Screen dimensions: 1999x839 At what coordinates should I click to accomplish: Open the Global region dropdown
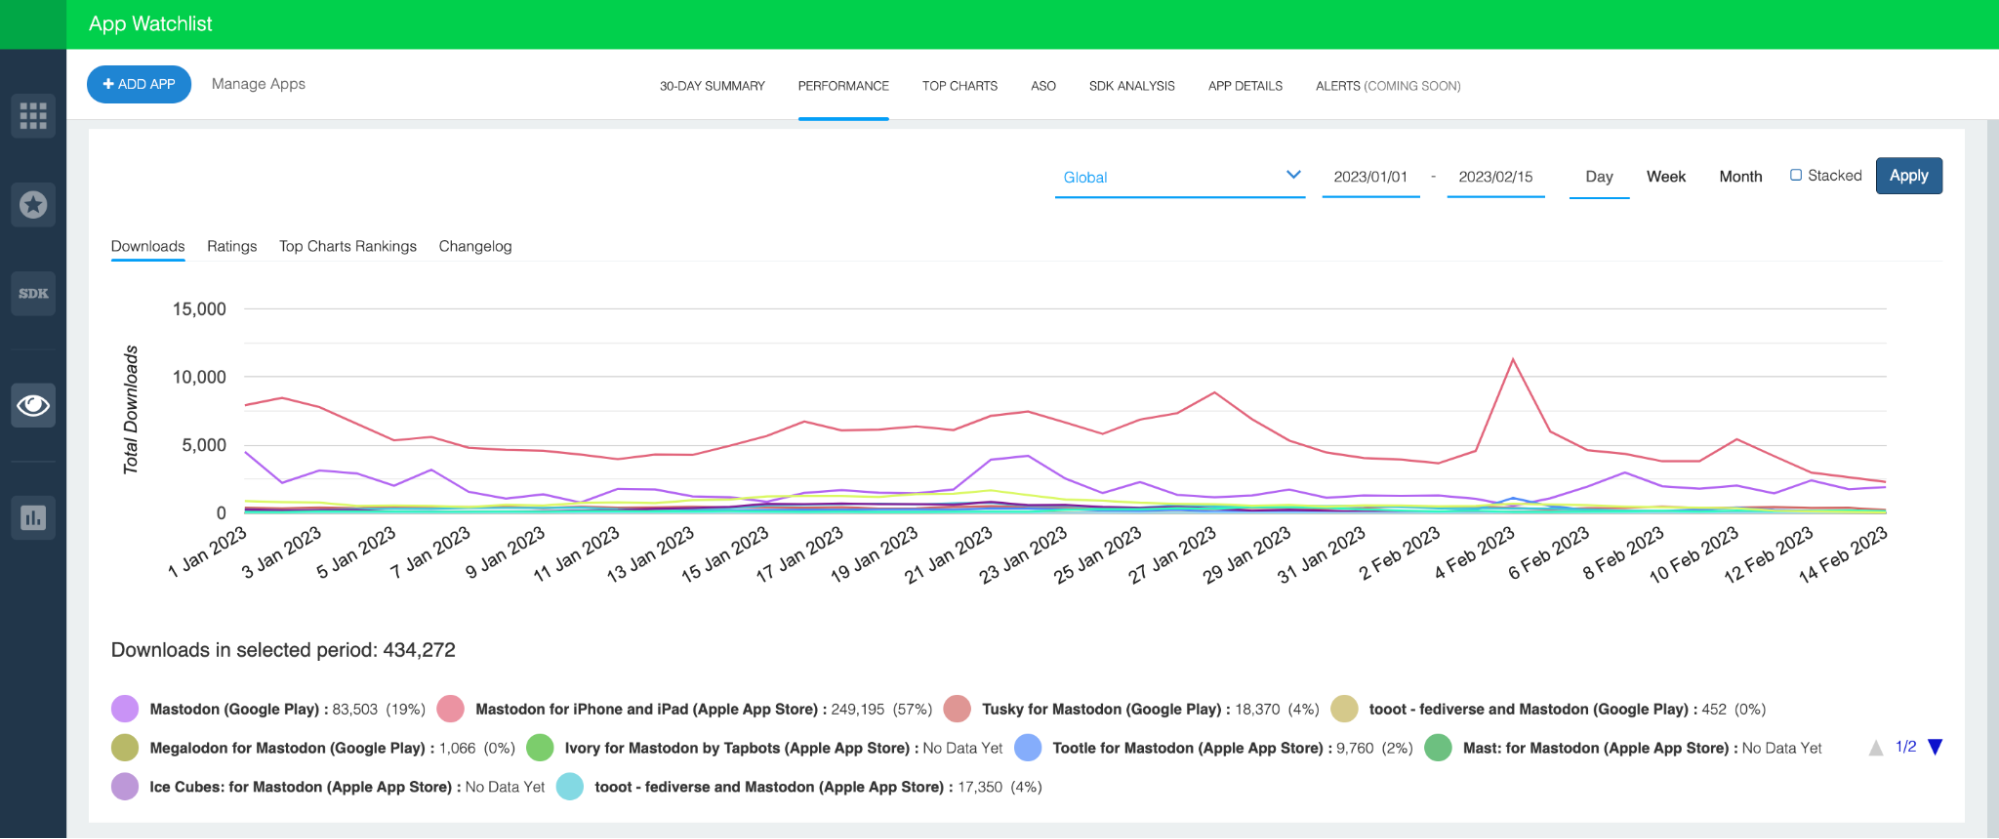click(x=1180, y=177)
